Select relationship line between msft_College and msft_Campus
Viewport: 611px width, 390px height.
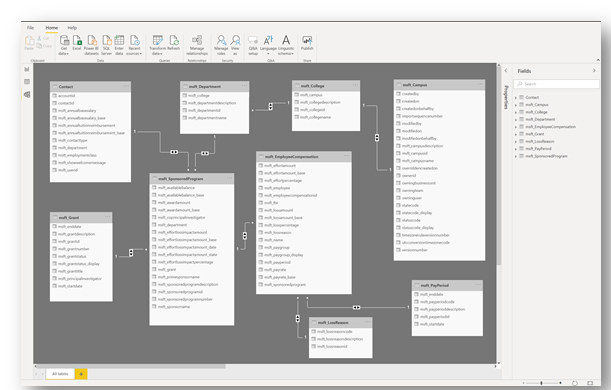click(377, 138)
